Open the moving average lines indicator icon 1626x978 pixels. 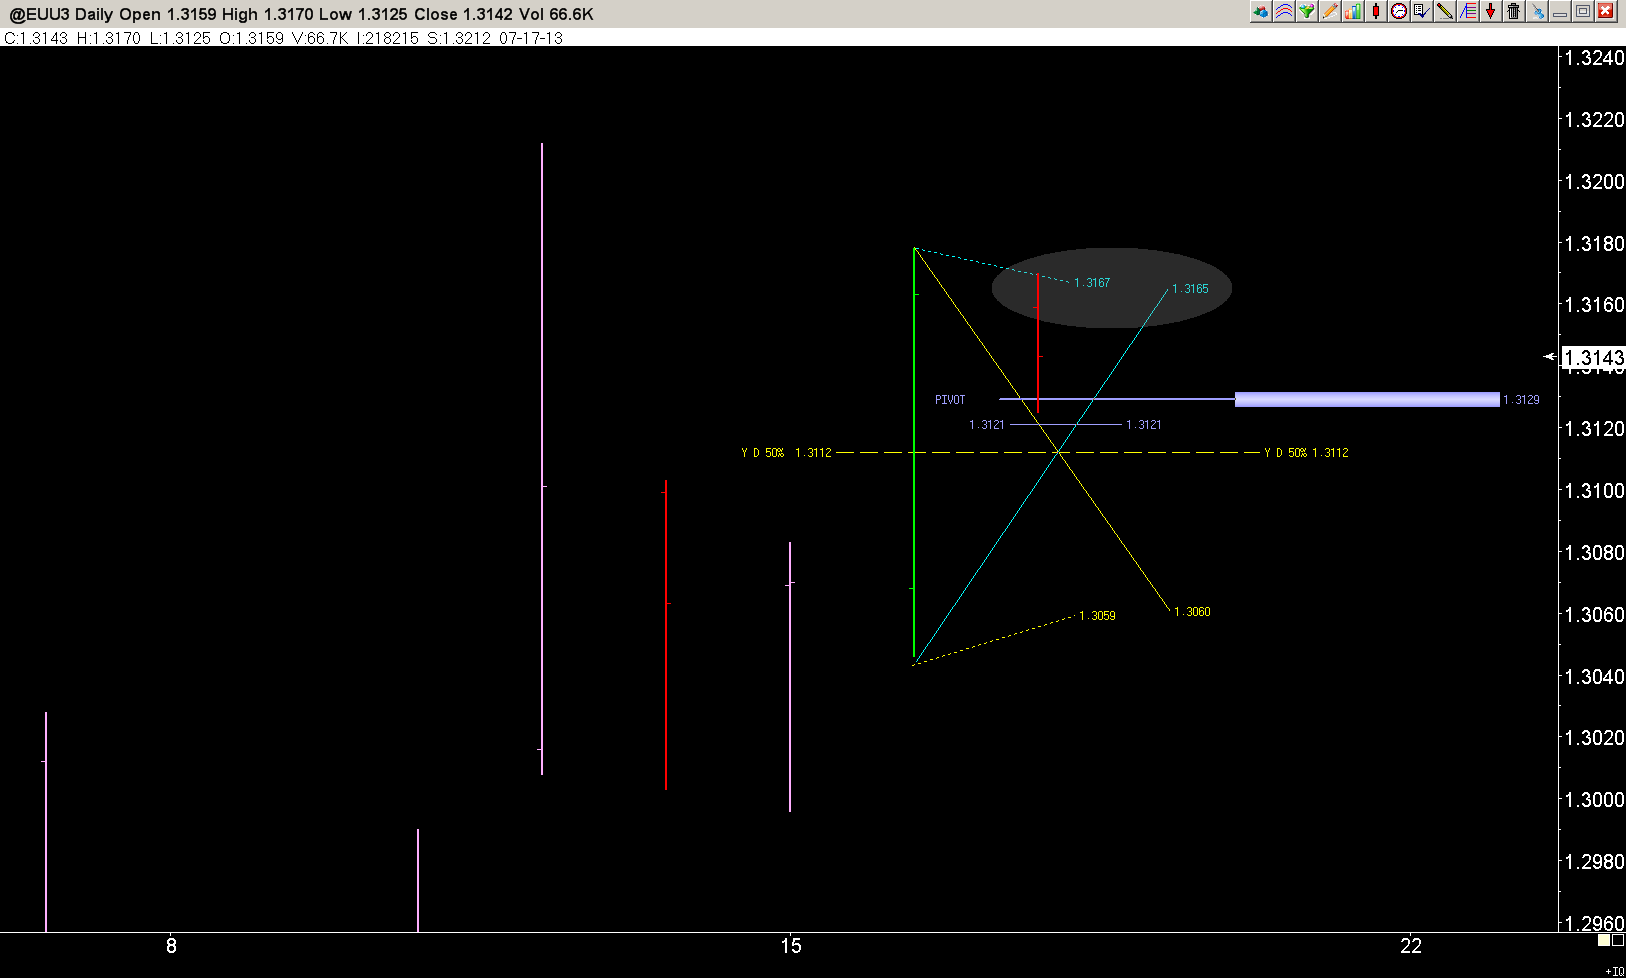tap(1284, 11)
